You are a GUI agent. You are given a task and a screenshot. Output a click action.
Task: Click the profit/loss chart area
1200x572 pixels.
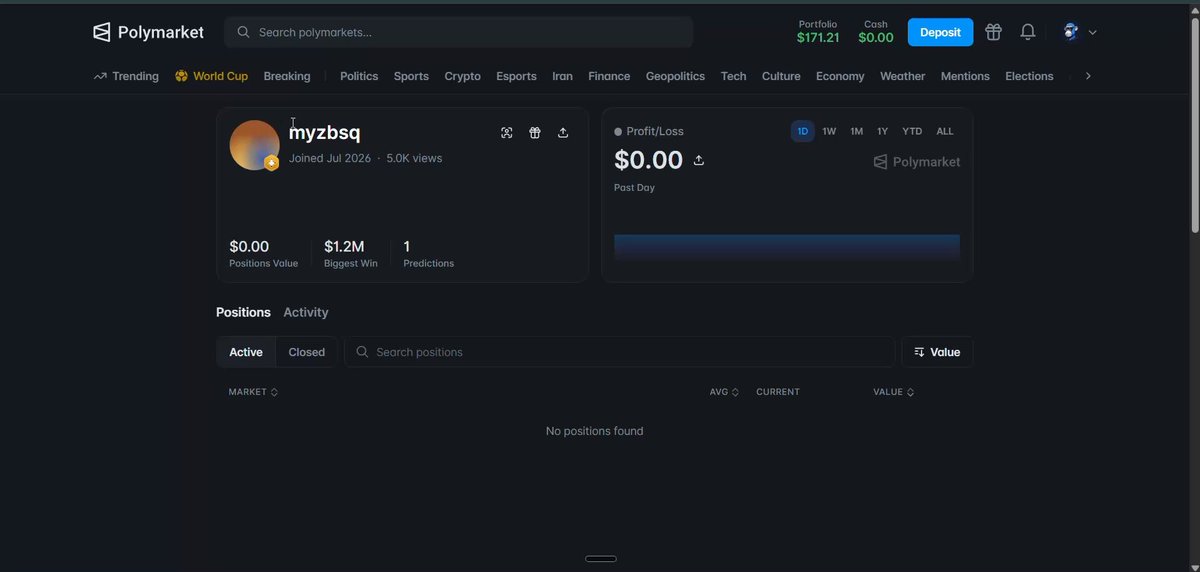click(x=787, y=248)
